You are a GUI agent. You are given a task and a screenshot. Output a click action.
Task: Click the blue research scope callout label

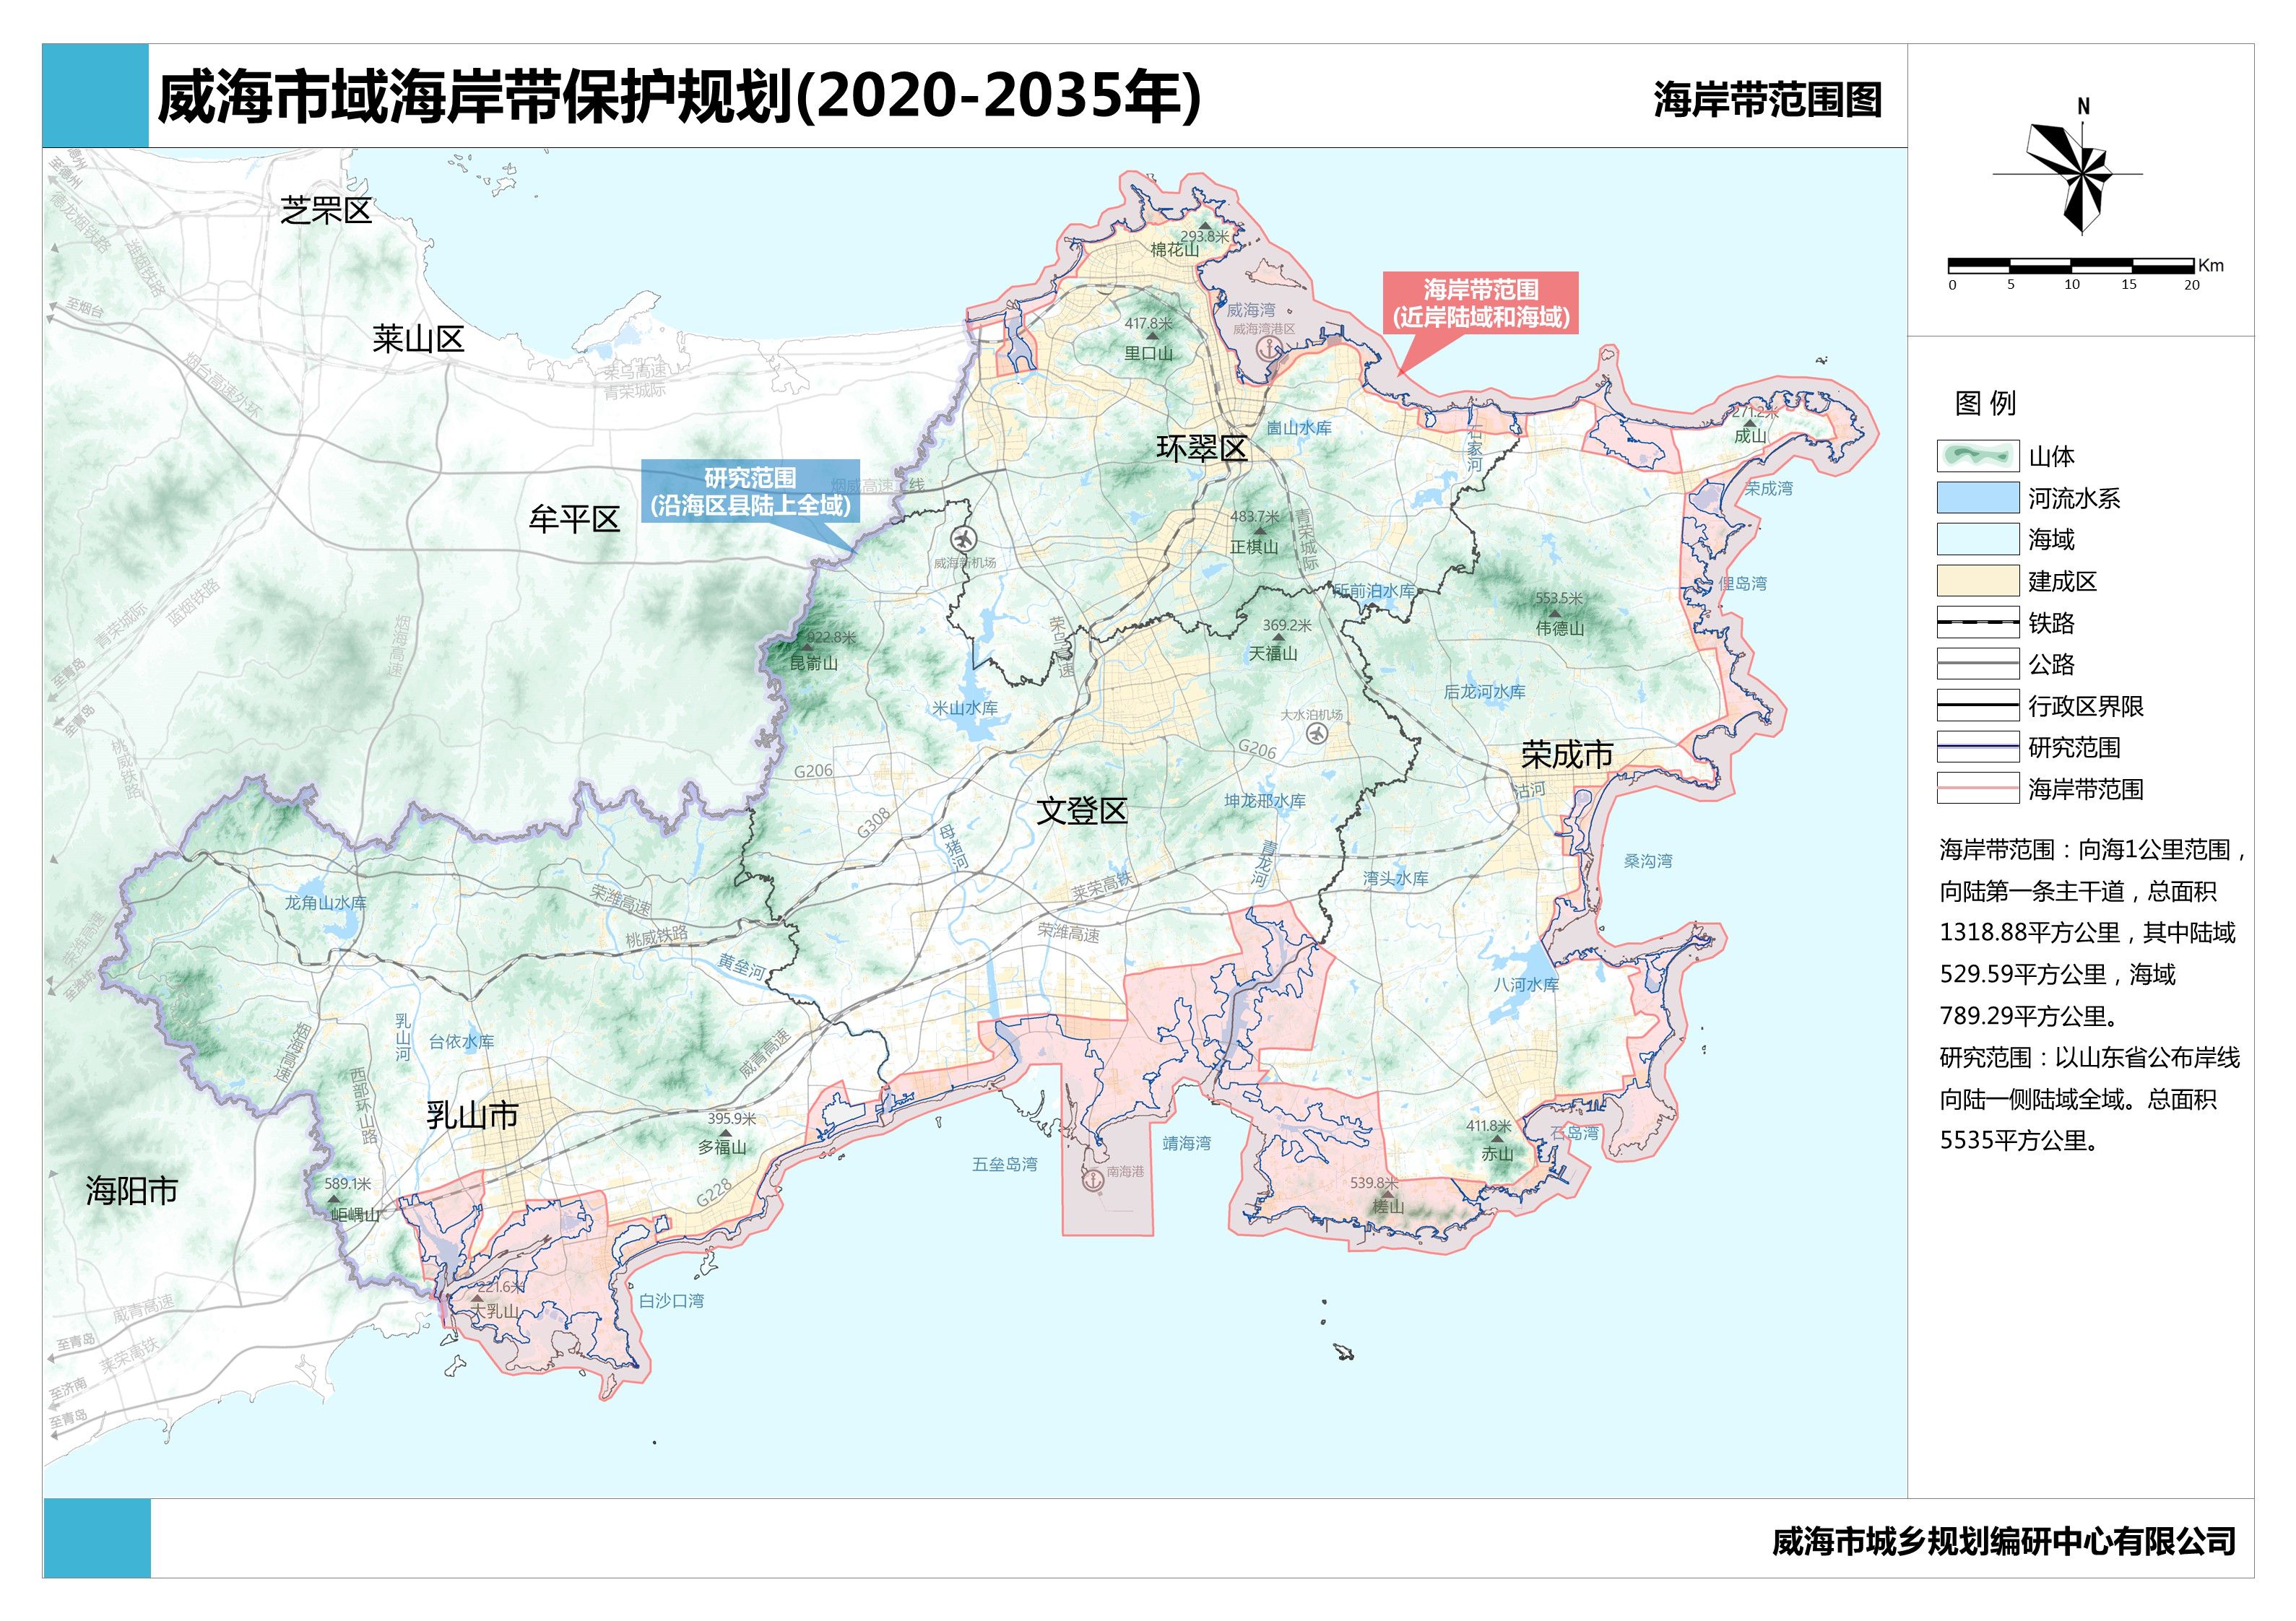click(750, 492)
